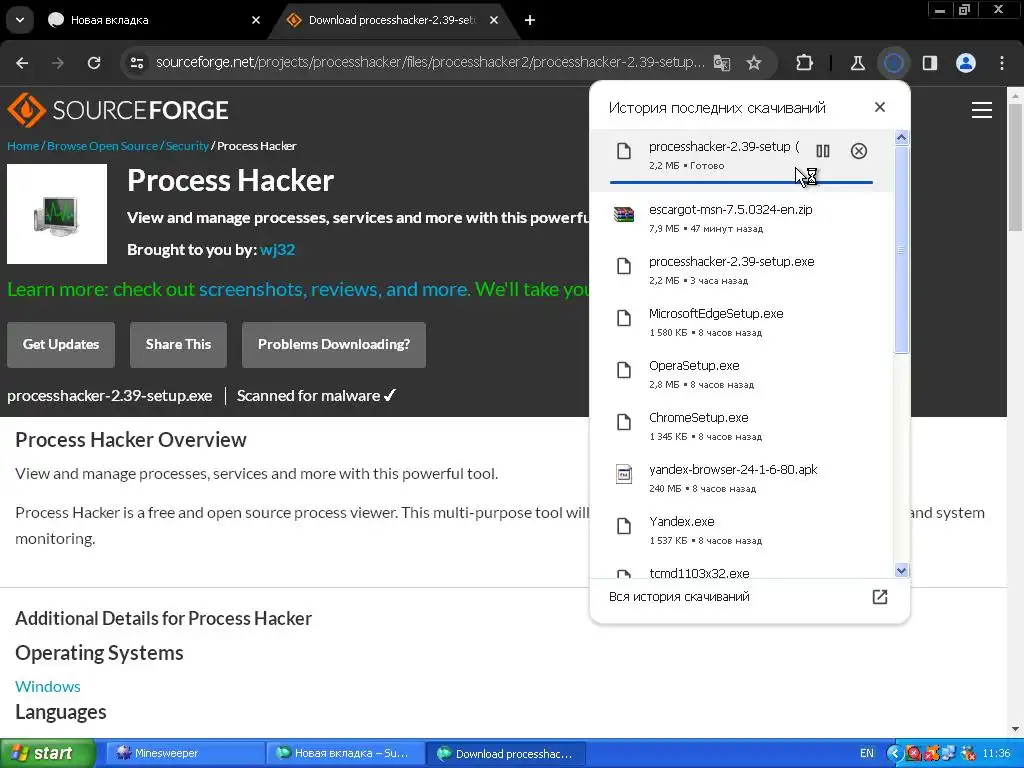Close the downloads history popup

pyautogui.click(x=880, y=107)
